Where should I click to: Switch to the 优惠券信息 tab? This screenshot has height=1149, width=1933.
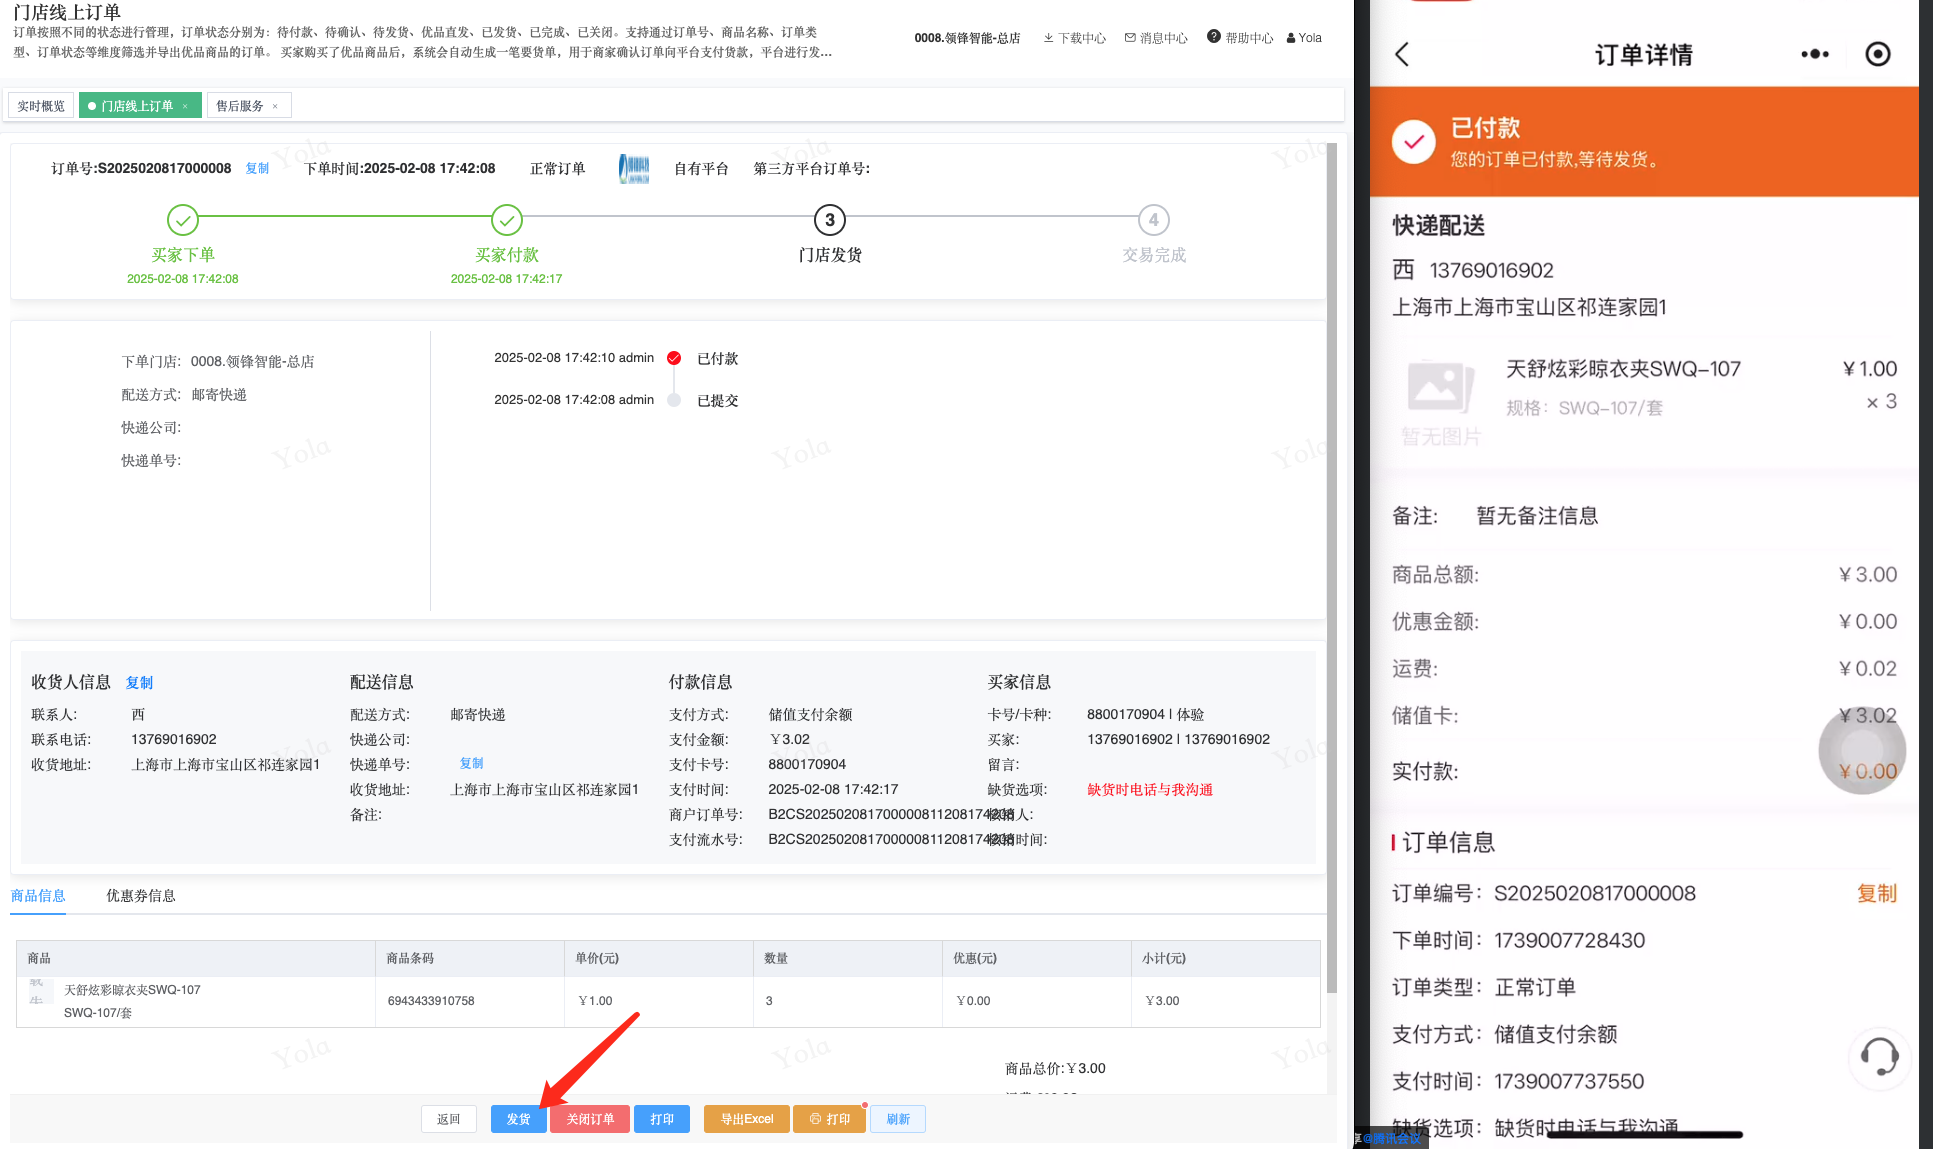tap(141, 895)
